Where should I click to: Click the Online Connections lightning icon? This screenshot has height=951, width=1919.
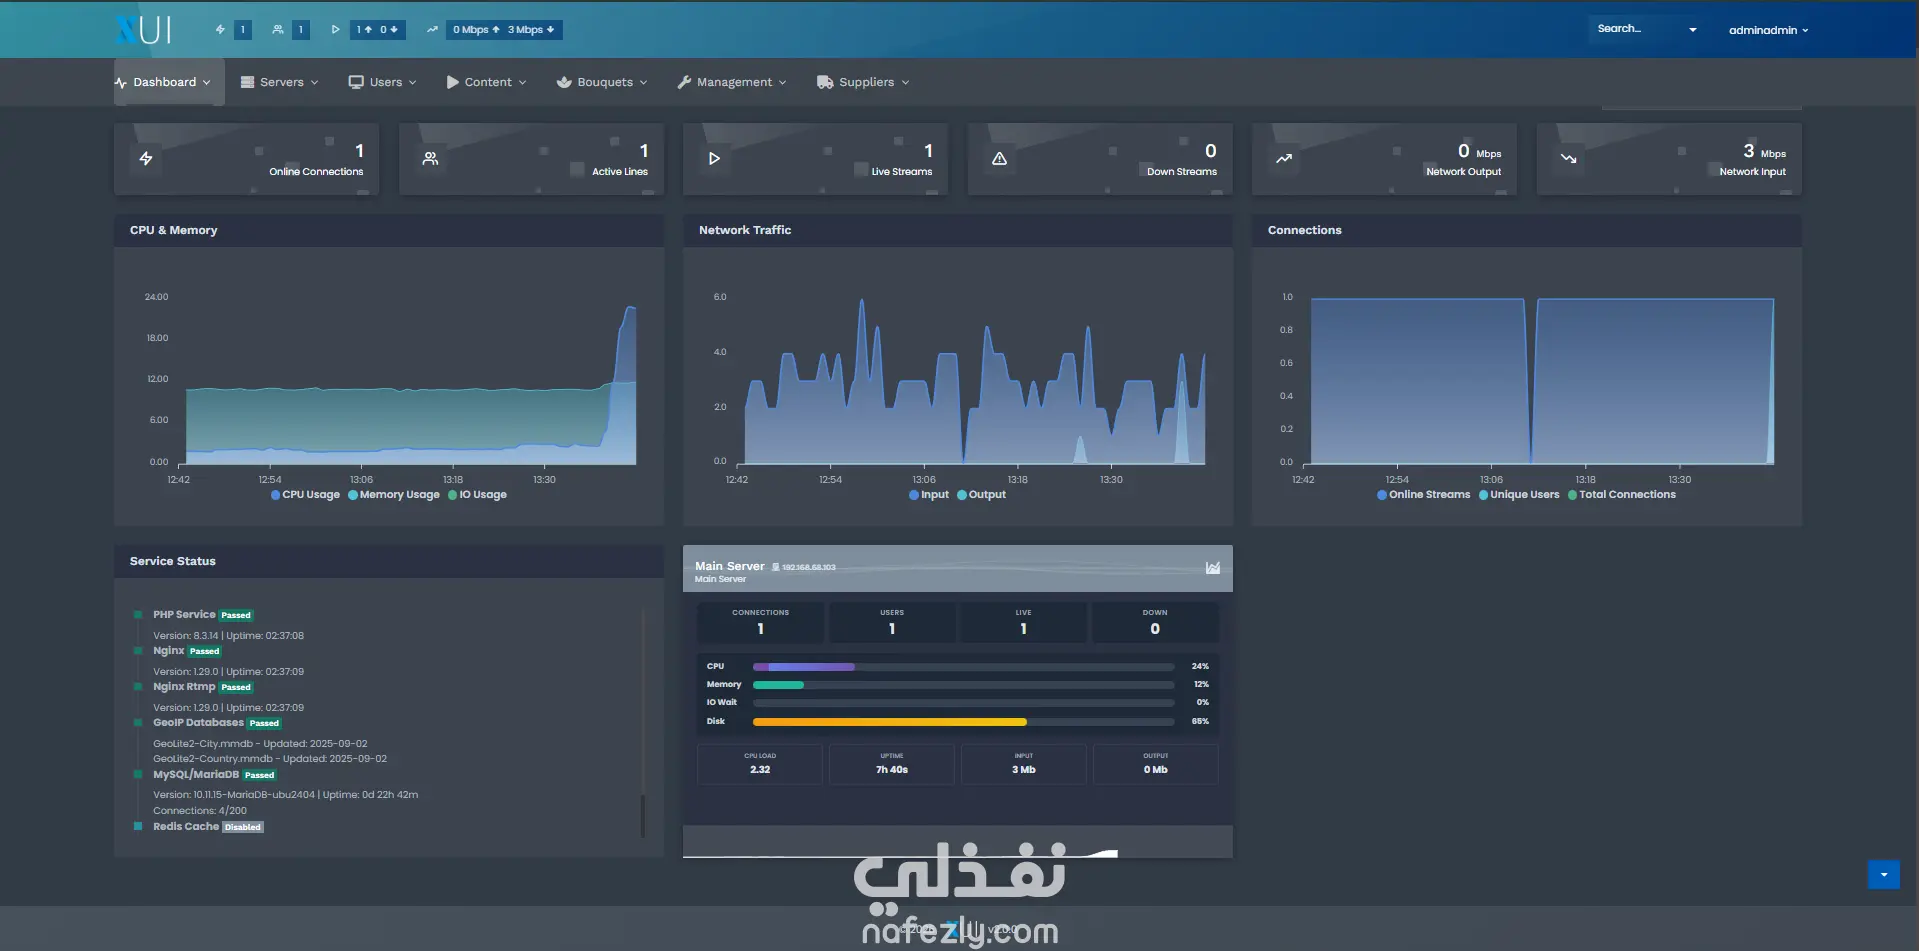[x=146, y=159]
